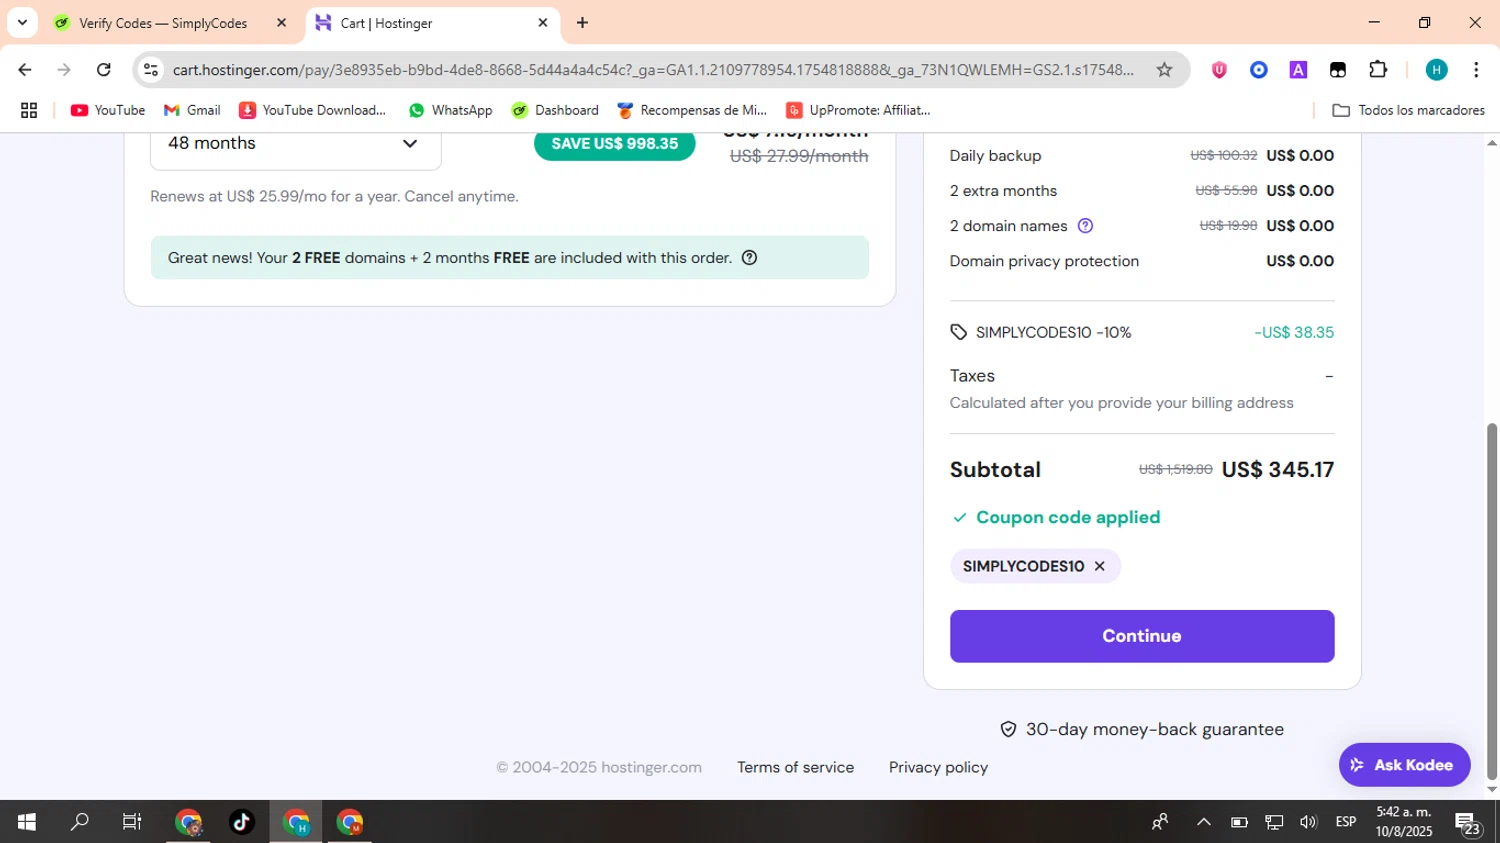Screen dimensions: 1500x843
Task: Click the Taxes label
Action: point(972,376)
